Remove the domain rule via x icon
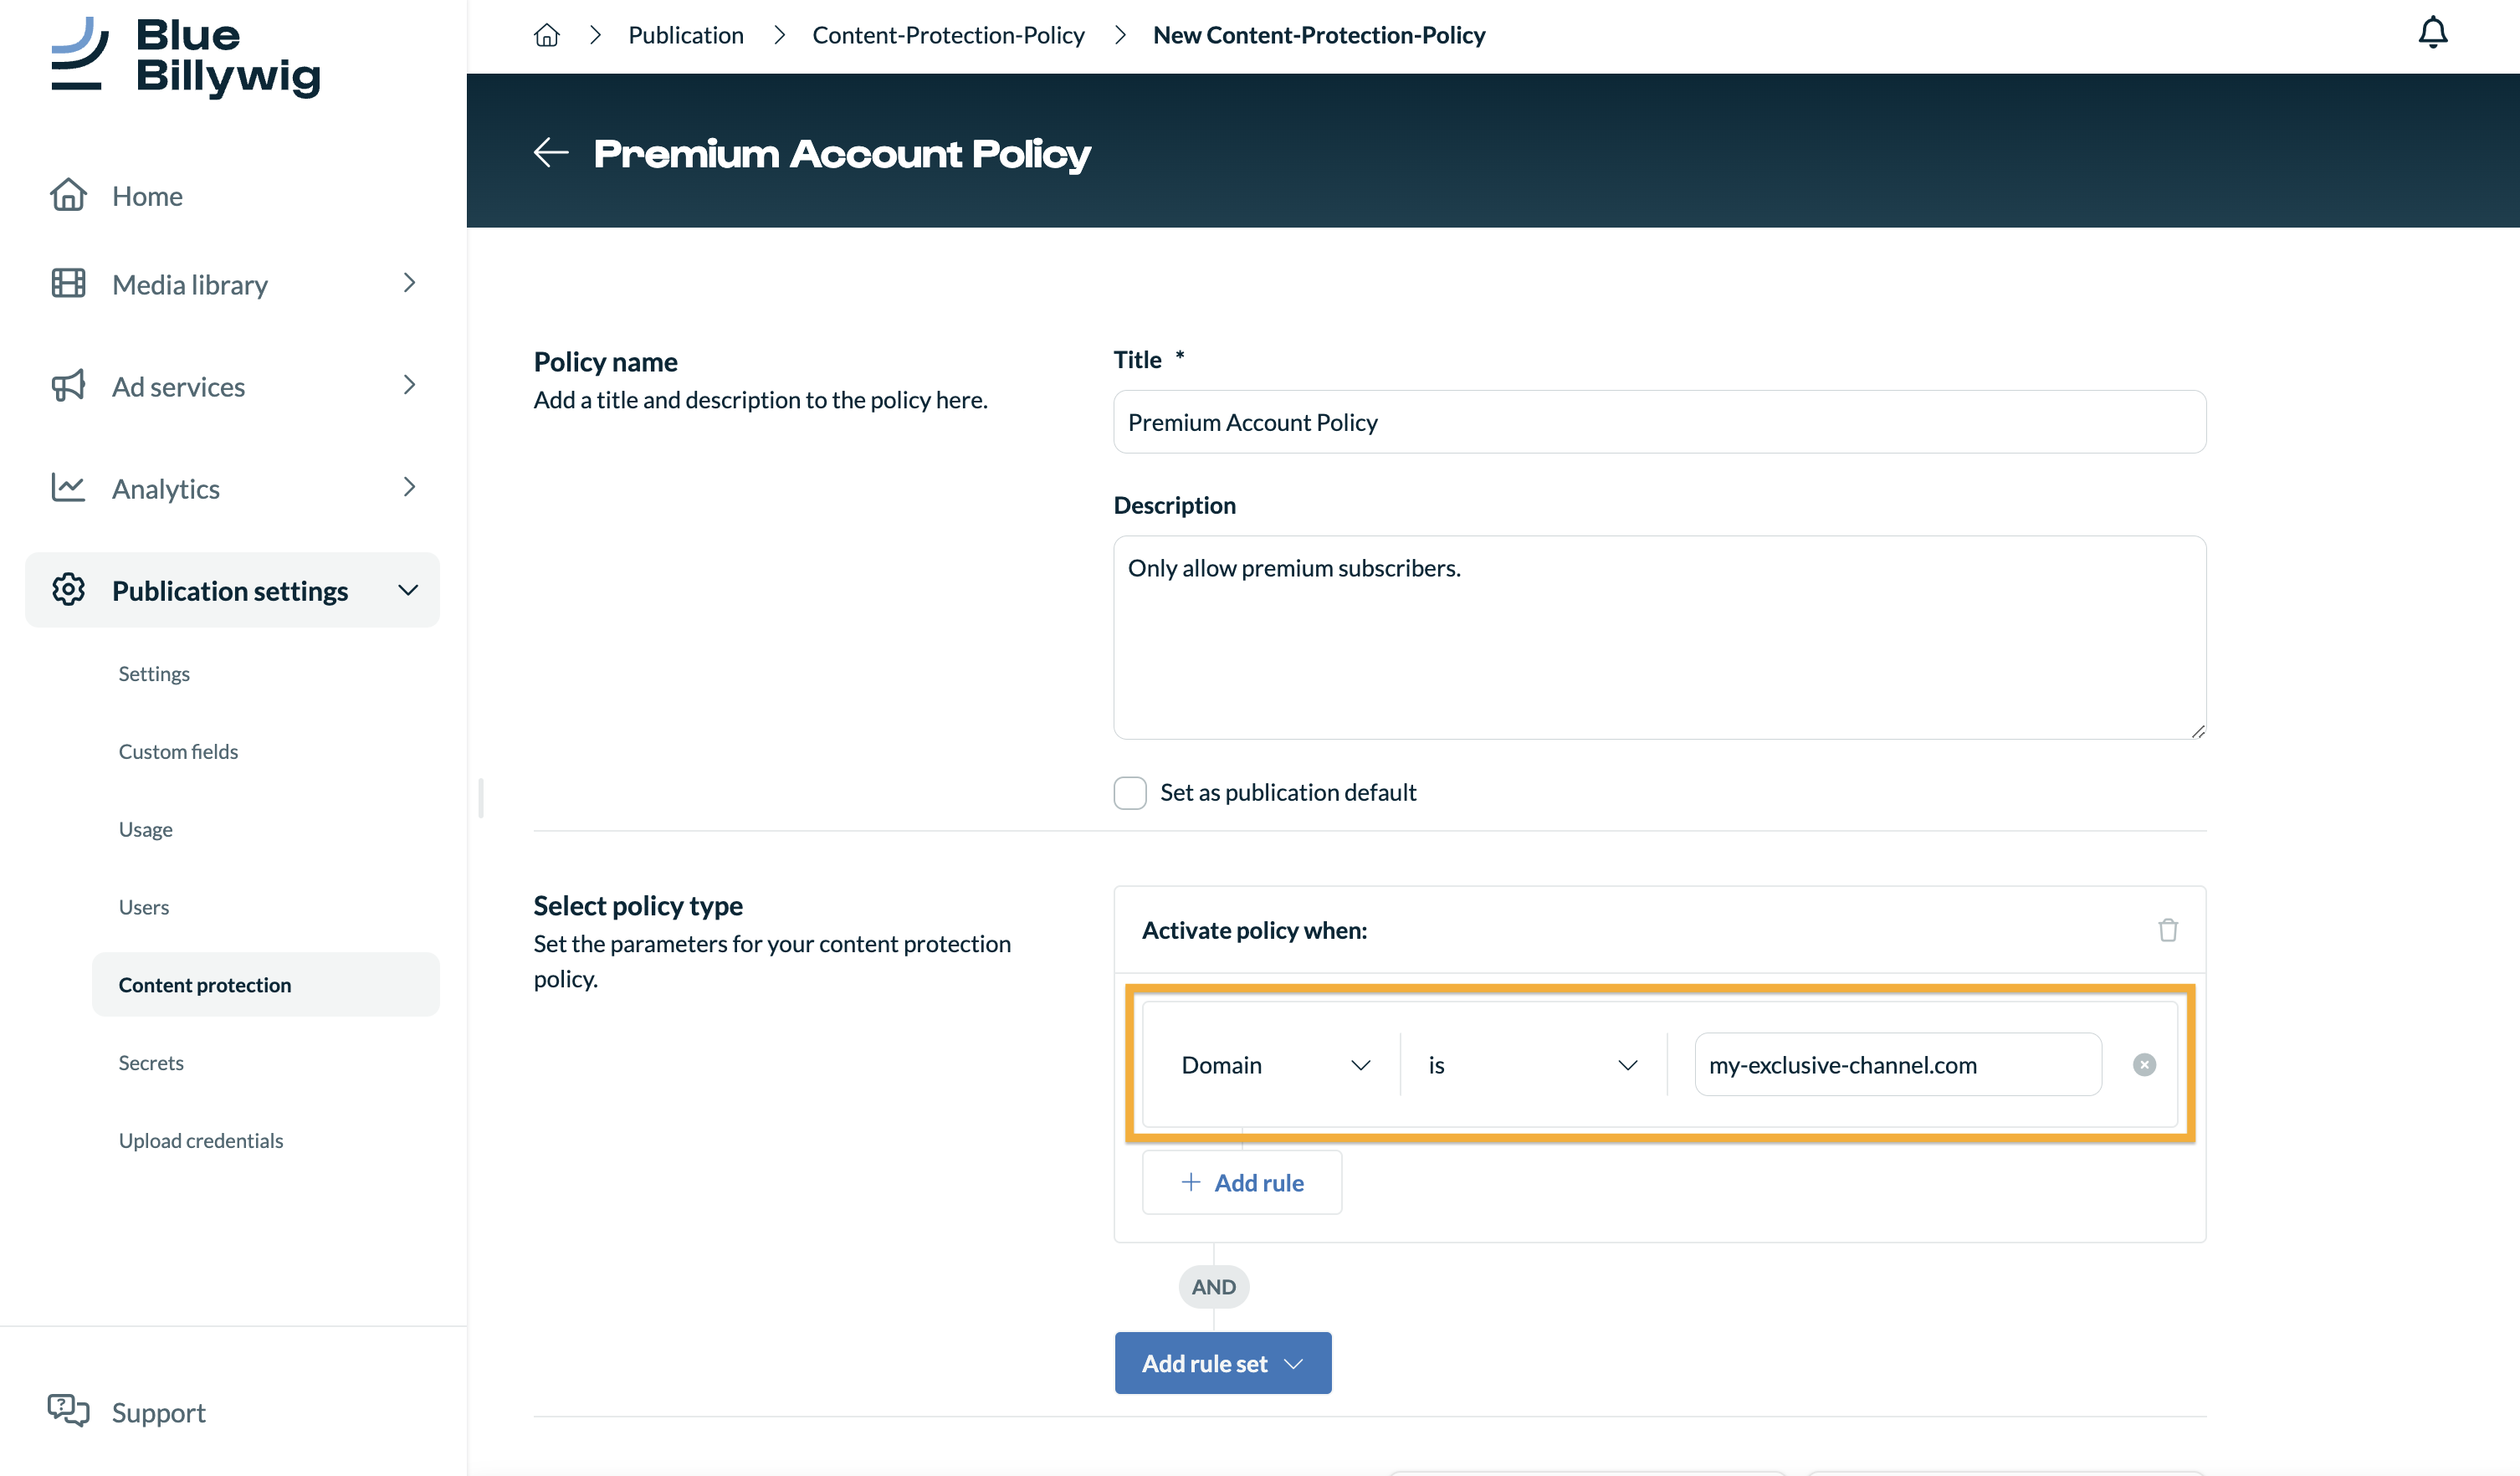Screen dimensions: 2520x1476 (x=2144, y=1065)
